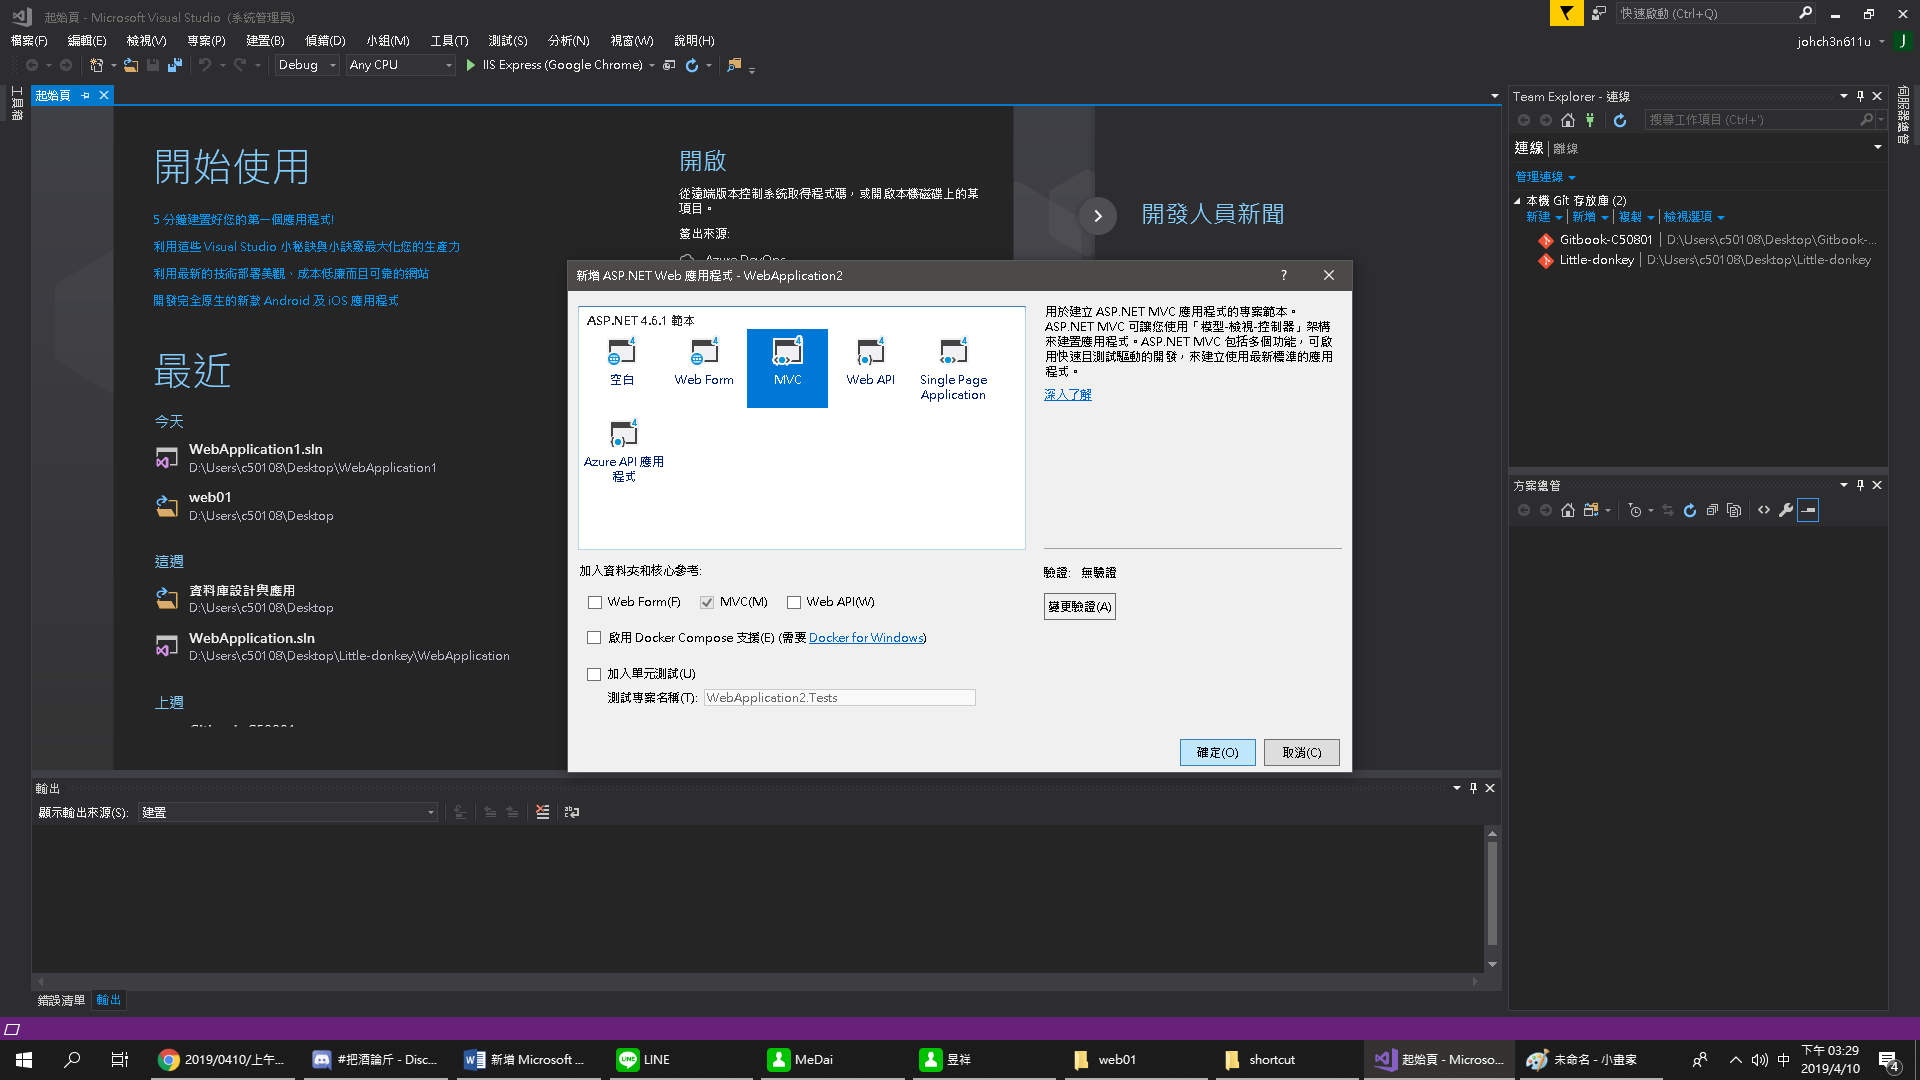Check the Web API(W) checkbox
The width and height of the screenshot is (1920, 1080).
pos(794,602)
